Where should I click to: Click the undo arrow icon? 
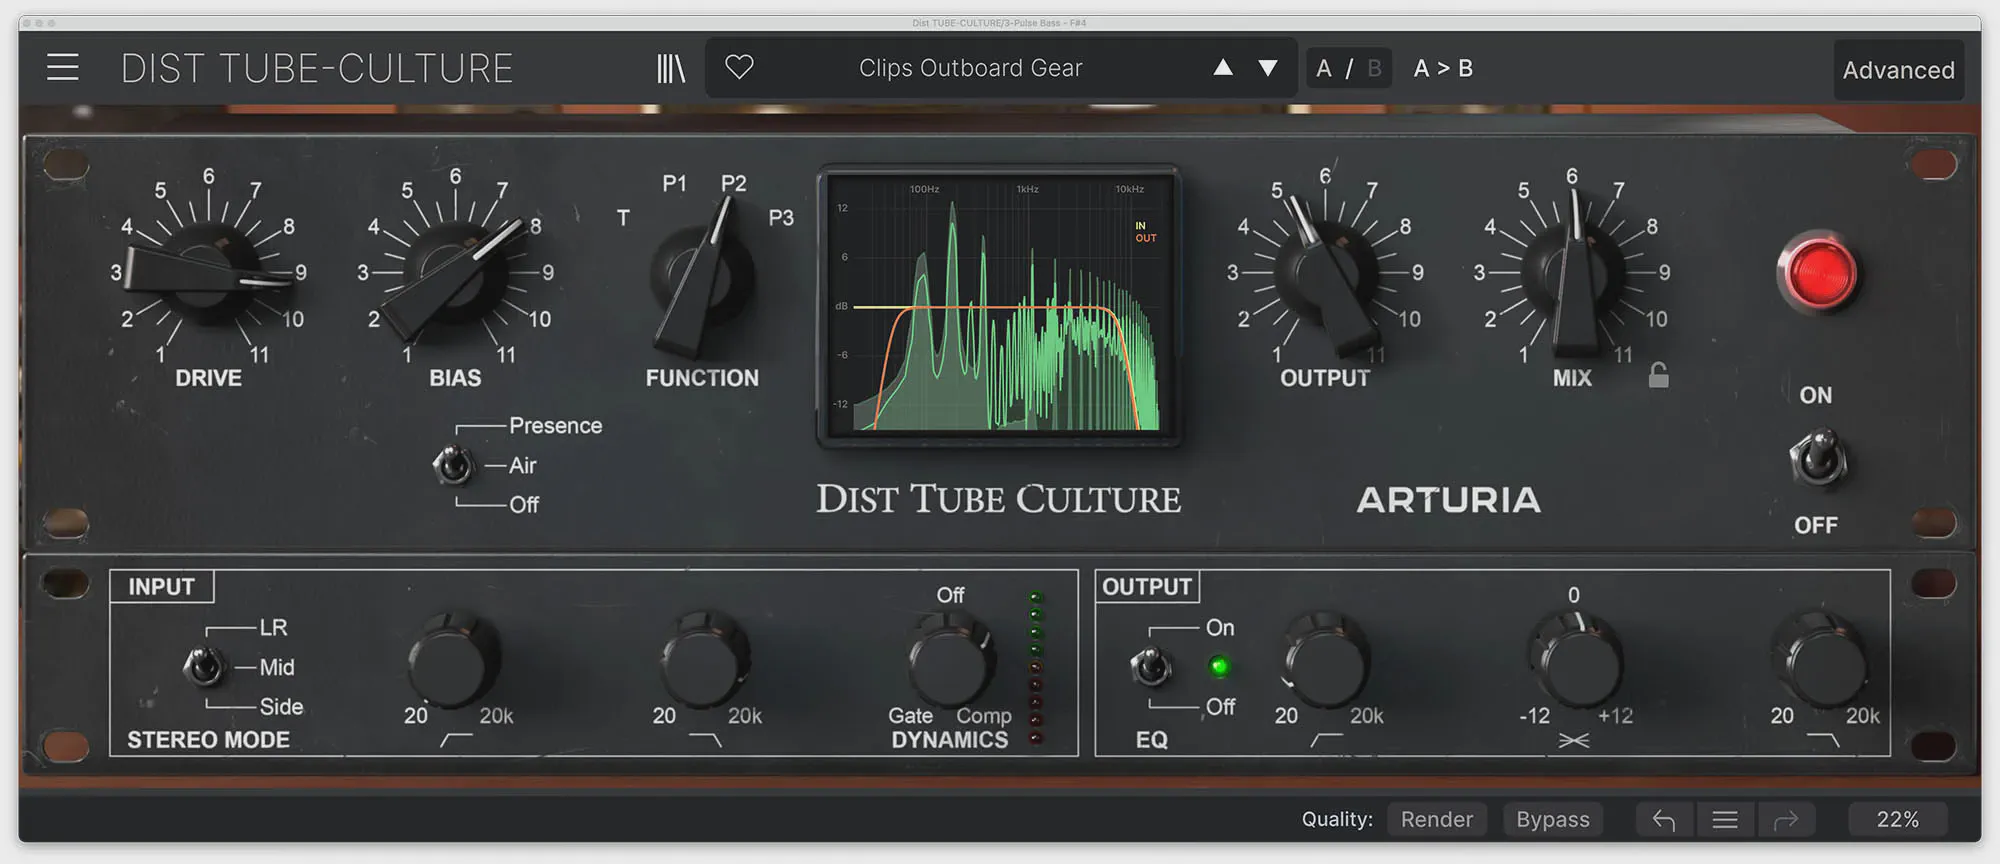tap(1663, 820)
